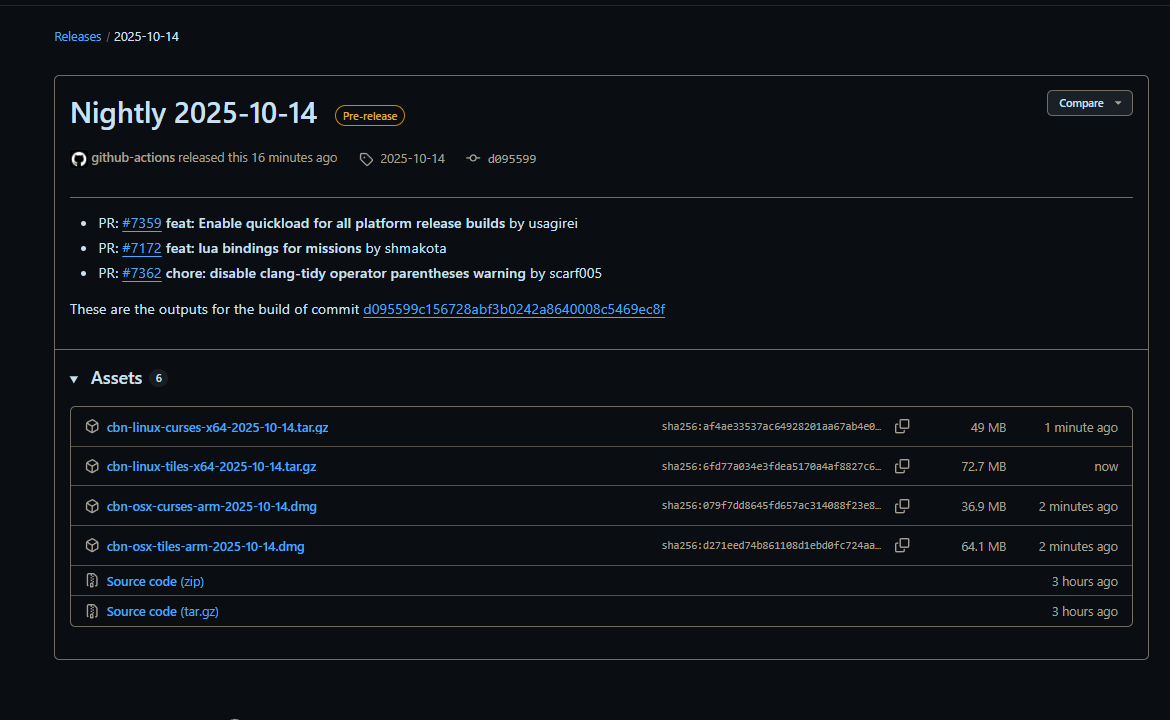Click the package icon beside cbn-osx-tiles-arm
The image size is (1170, 720).
click(x=92, y=545)
